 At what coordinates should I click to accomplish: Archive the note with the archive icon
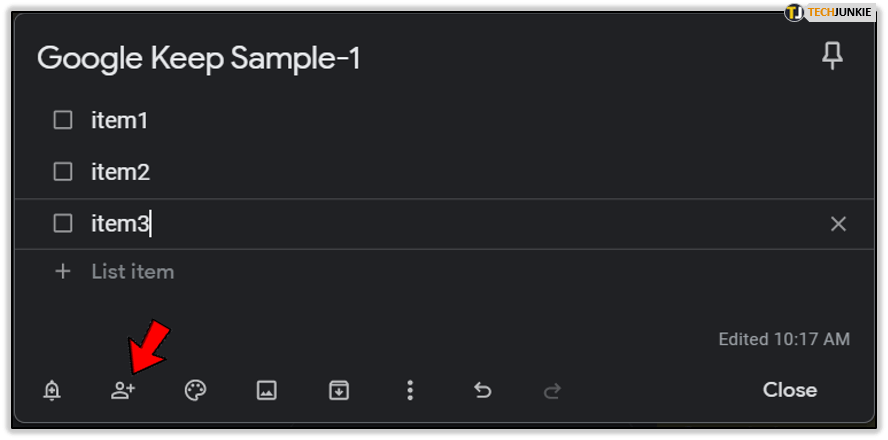point(339,390)
